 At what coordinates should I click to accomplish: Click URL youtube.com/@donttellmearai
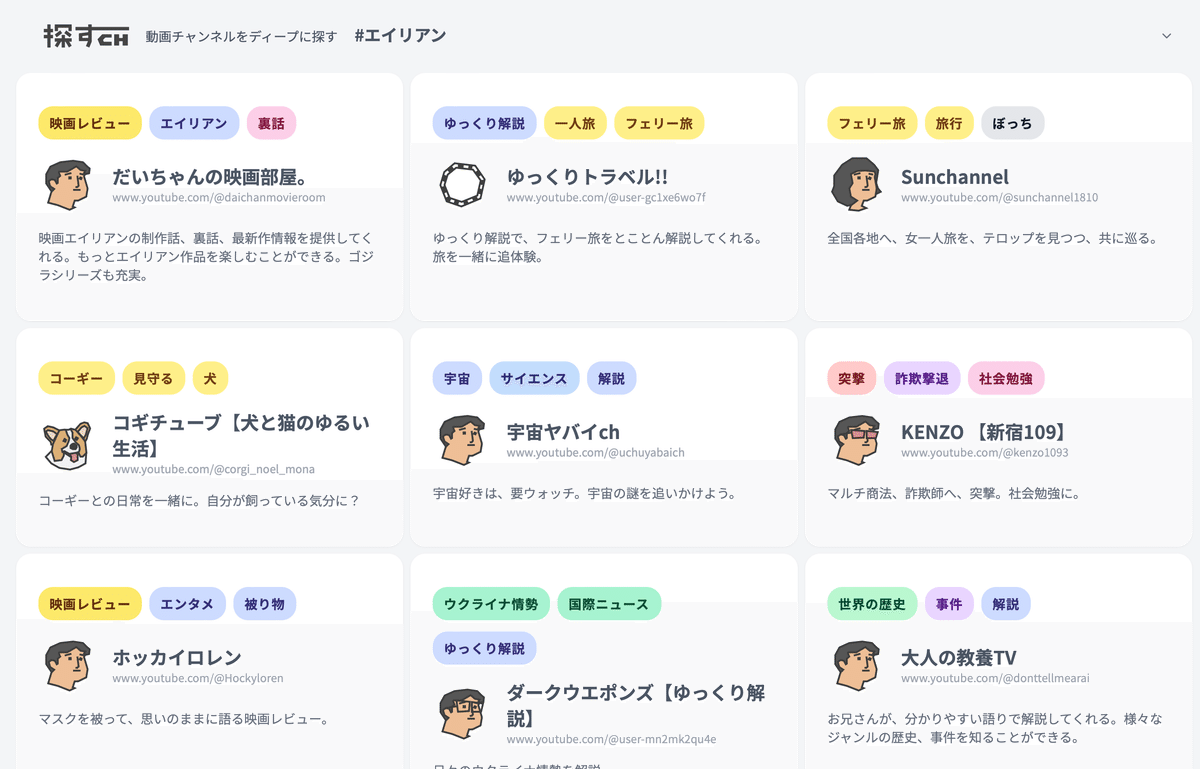[x=995, y=679]
